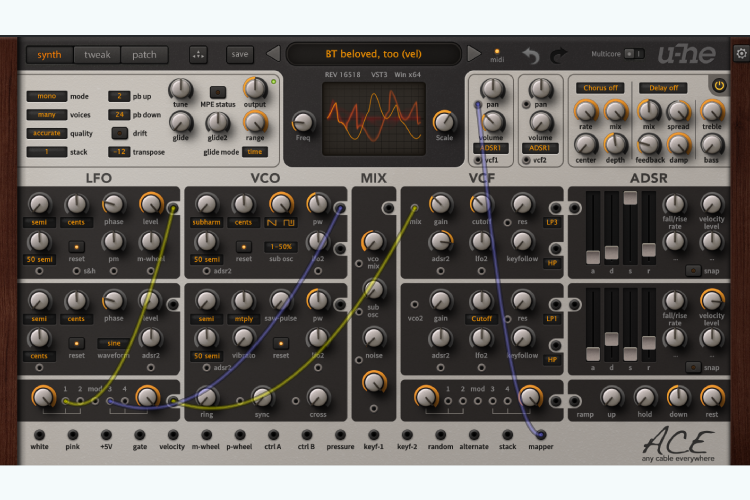Click the treble knob
Viewport: 750px width, 500px height.
712,111
